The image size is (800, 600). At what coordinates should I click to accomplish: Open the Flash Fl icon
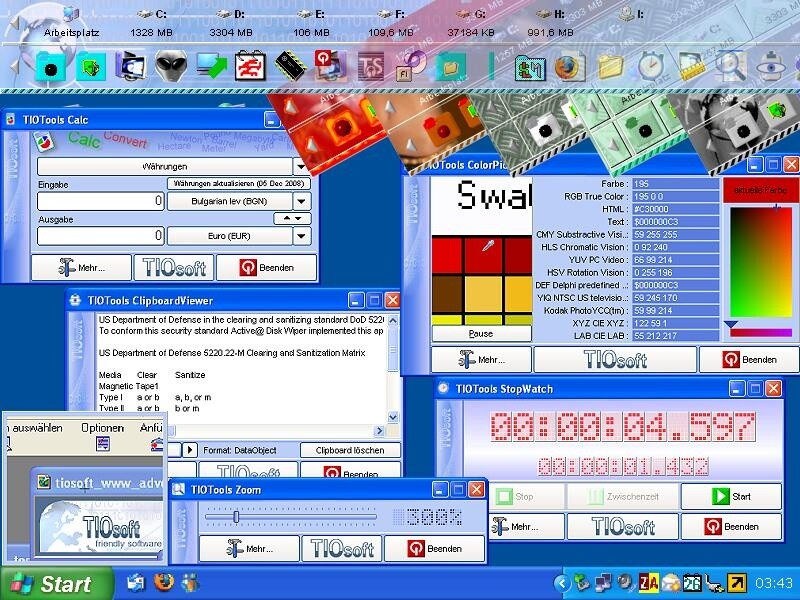(x=410, y=67)
